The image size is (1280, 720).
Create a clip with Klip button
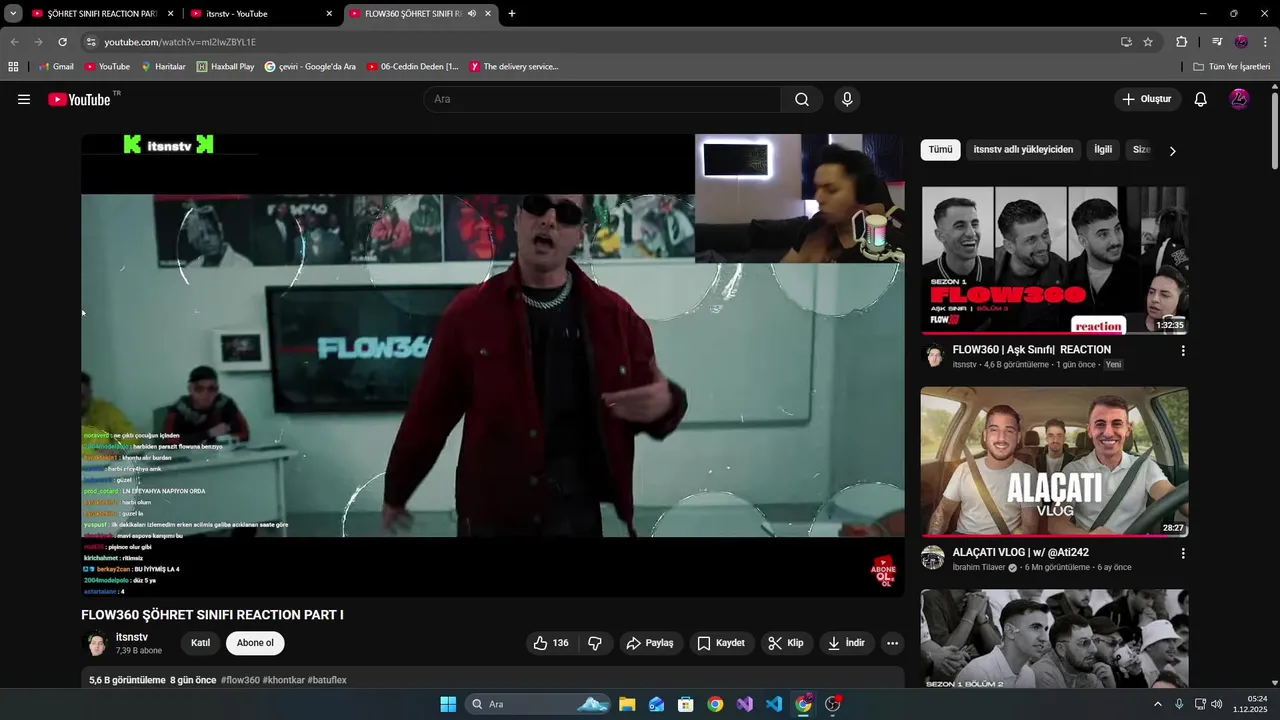pos(786,643)
